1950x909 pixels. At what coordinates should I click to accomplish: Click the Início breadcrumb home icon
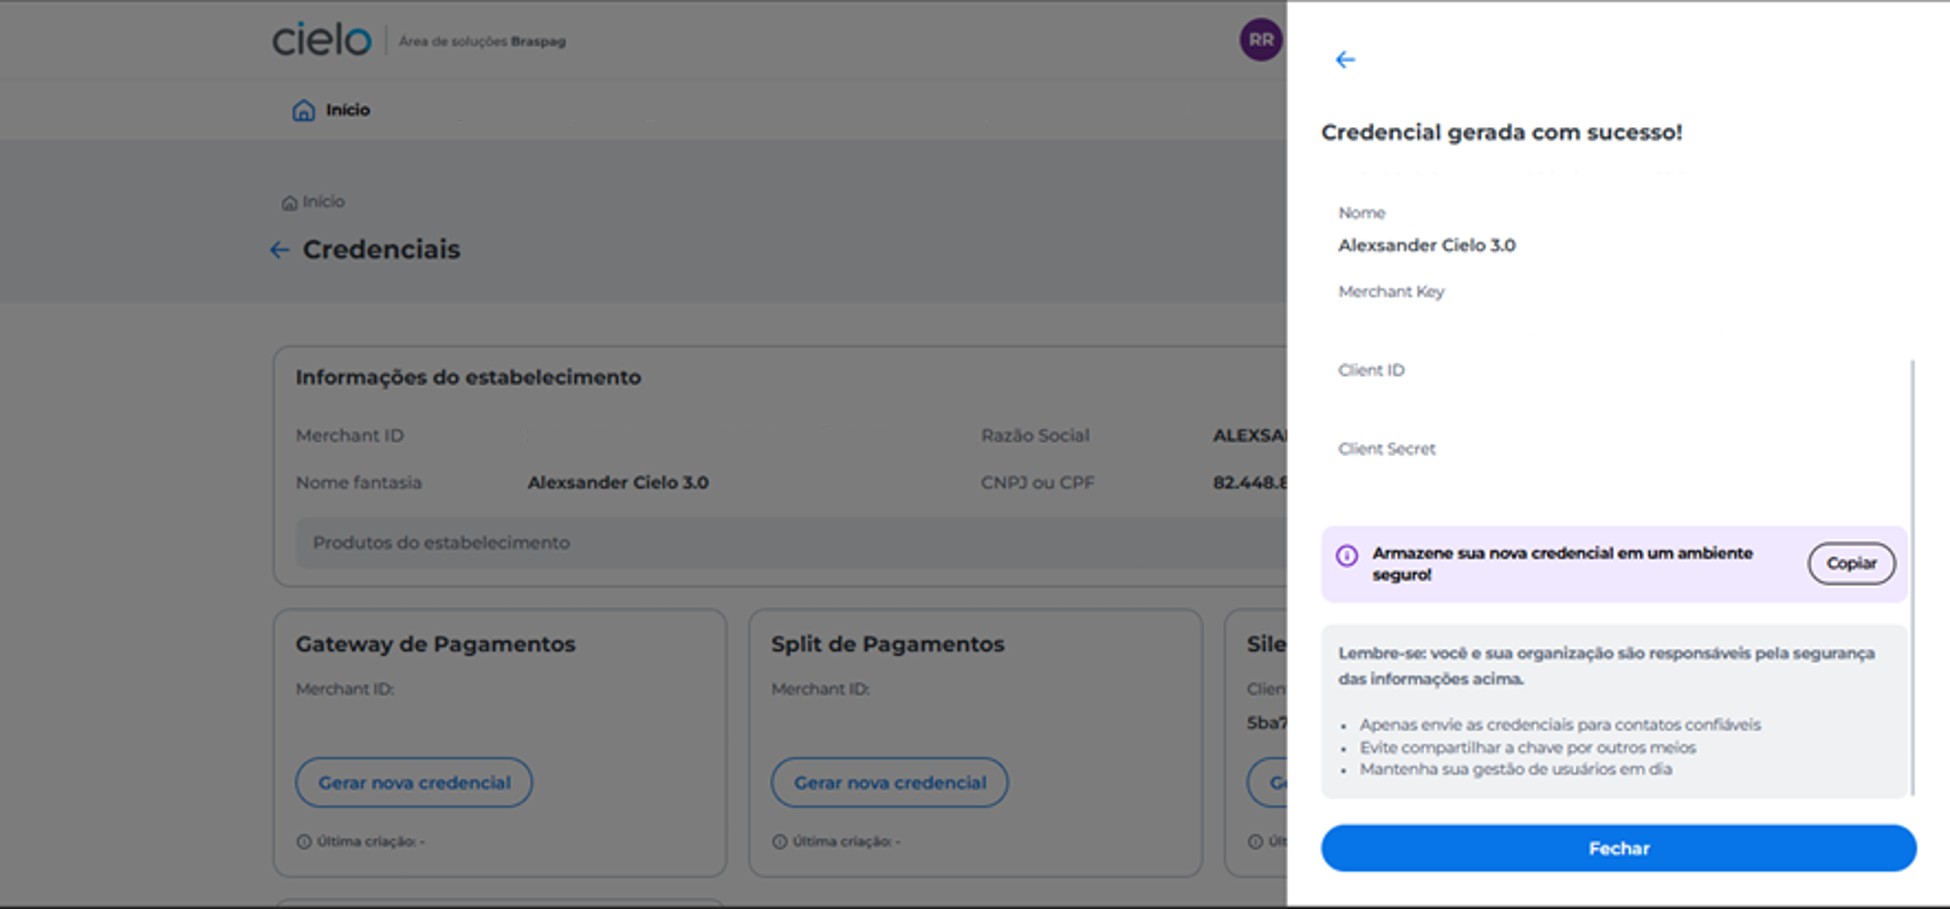tap(288, 201)
